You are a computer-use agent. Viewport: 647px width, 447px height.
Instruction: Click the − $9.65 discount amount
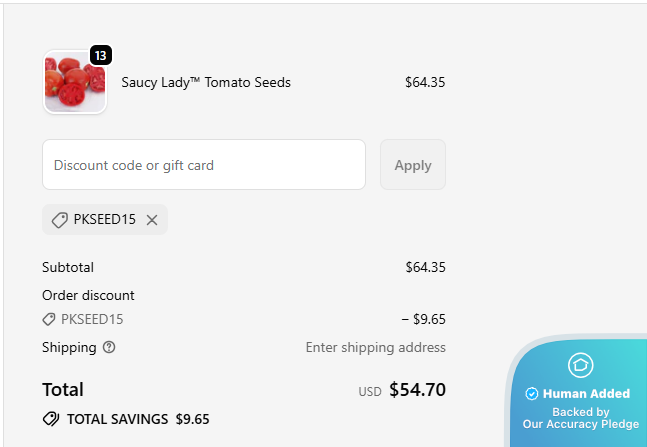click(423, 320)
